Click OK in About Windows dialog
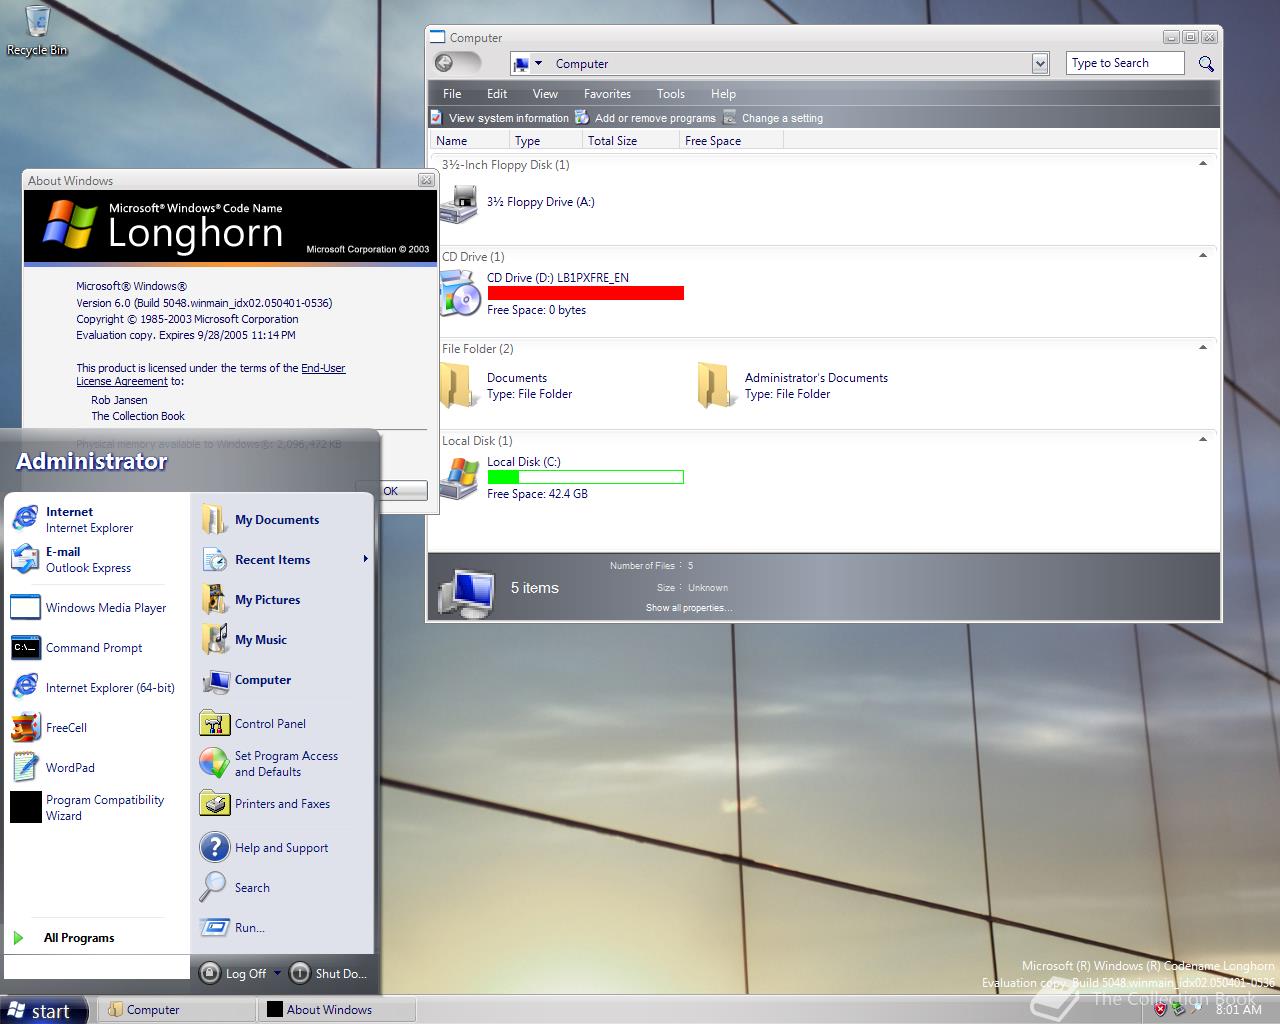This screenshot has width=1280, height=1024. [391, 491]
